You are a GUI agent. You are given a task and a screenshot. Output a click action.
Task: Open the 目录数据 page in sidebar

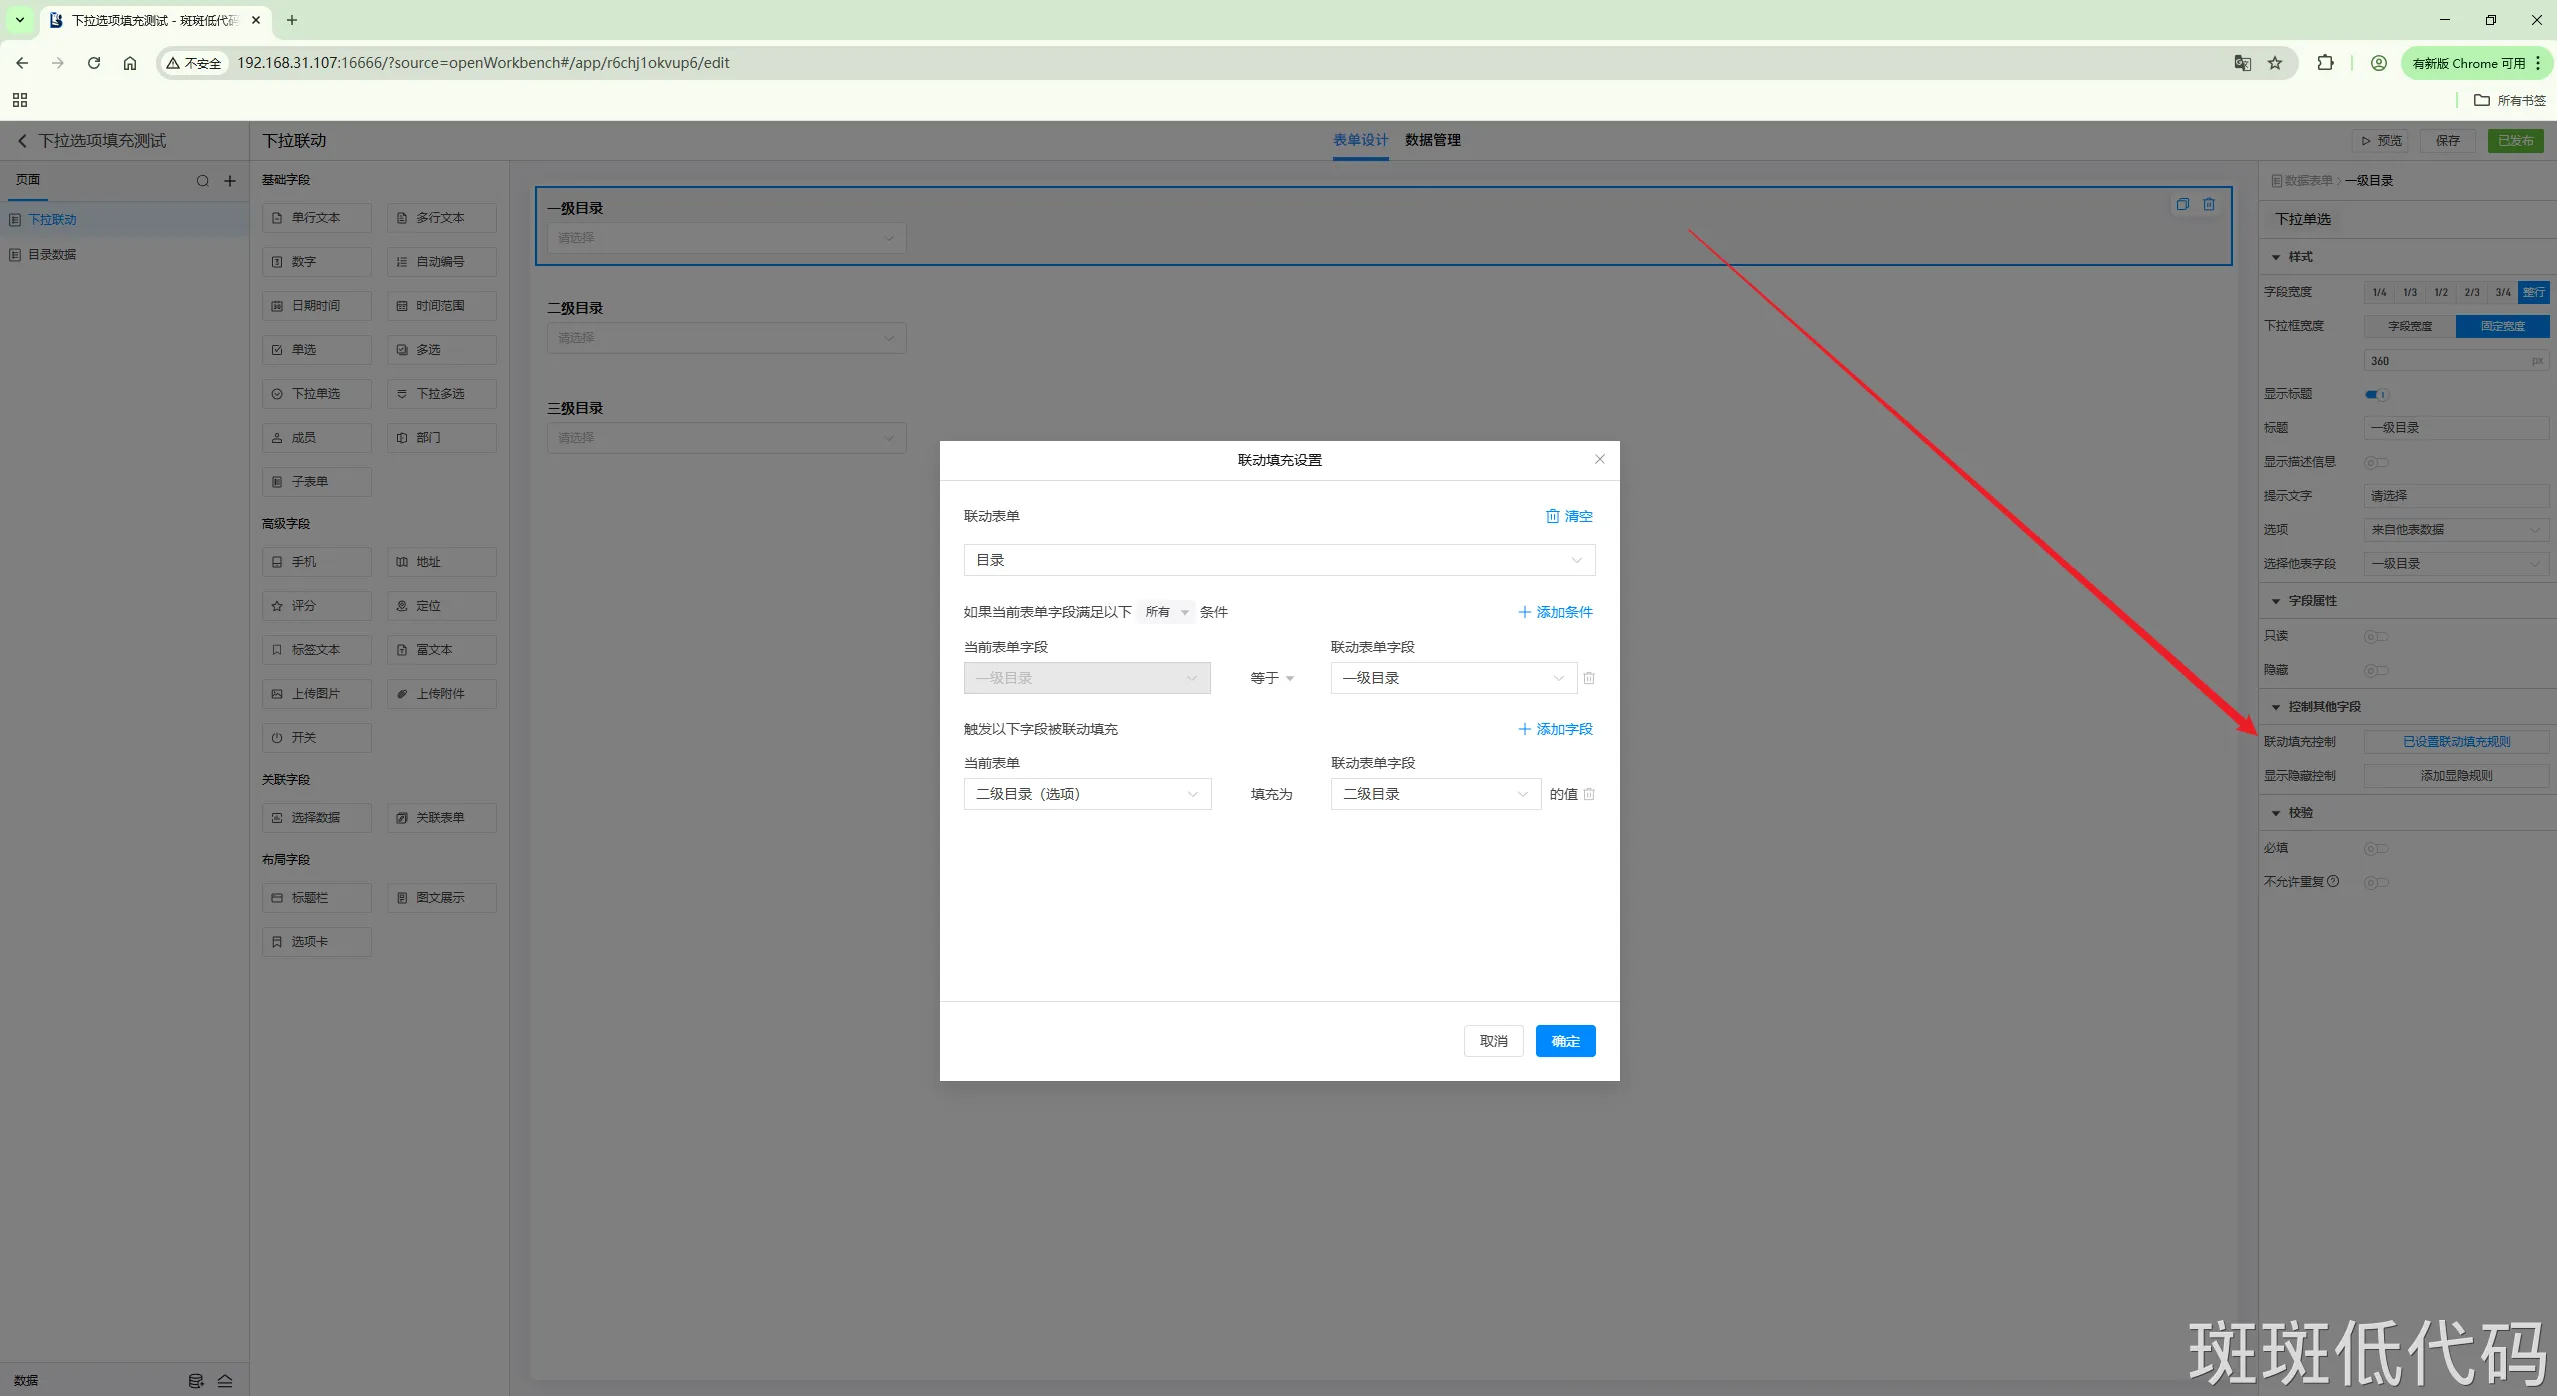tap(52, 254)
